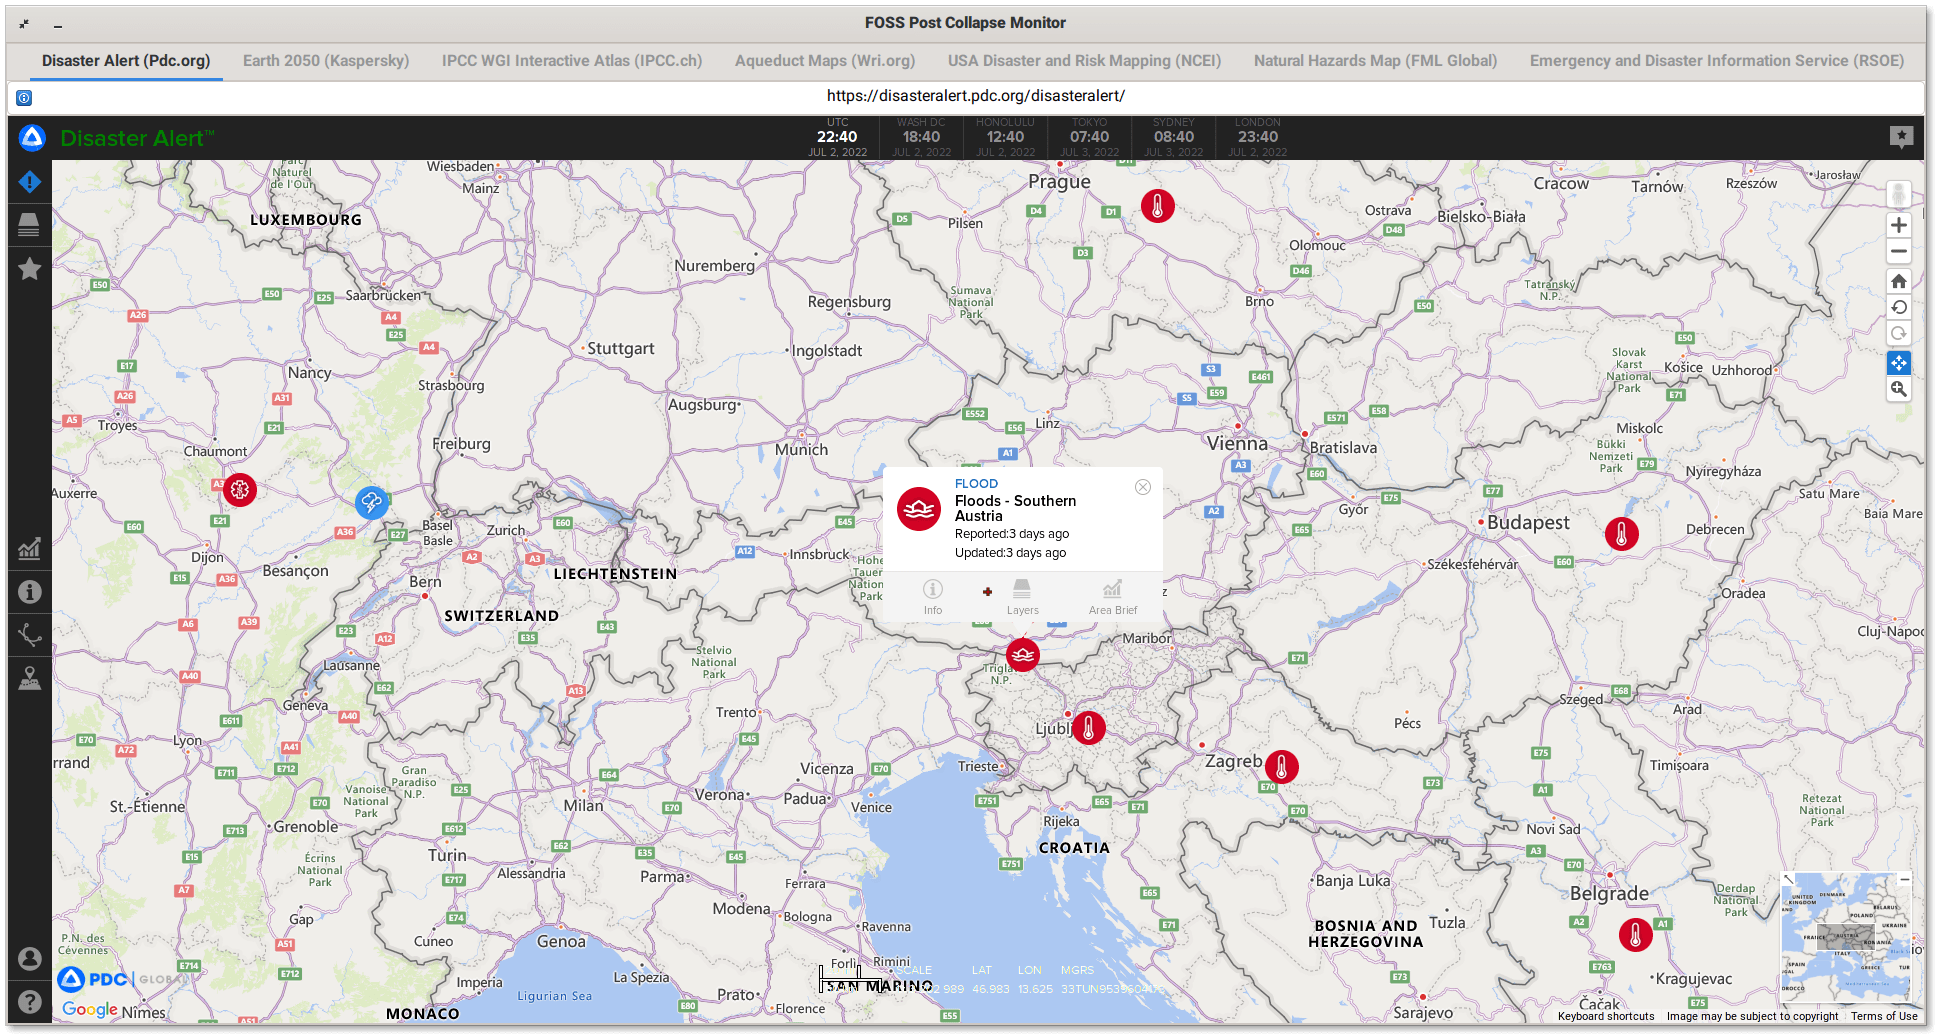Select the heat marker south of Belgrade
The height and width of the screenshot is (1035, 1936).
(1636, 935)
